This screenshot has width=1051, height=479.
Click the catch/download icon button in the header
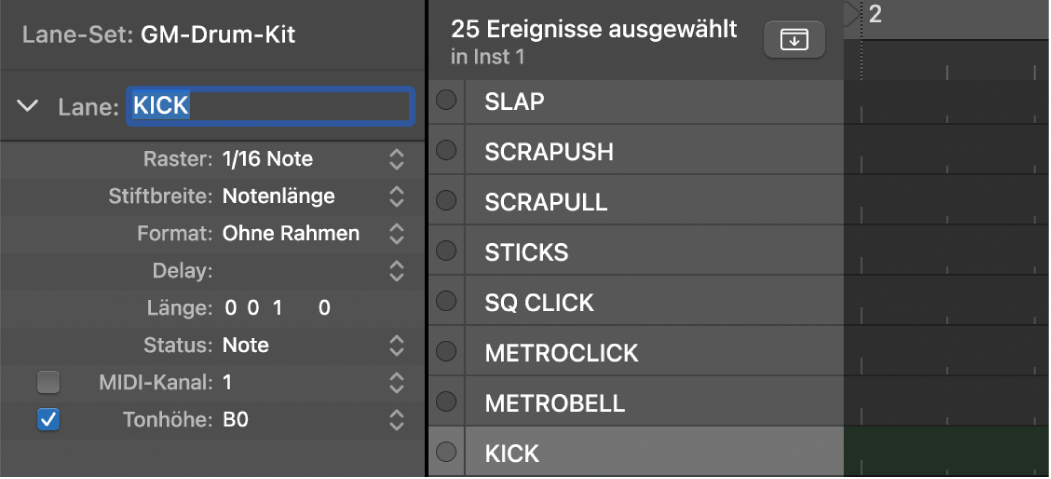(794, 40)
